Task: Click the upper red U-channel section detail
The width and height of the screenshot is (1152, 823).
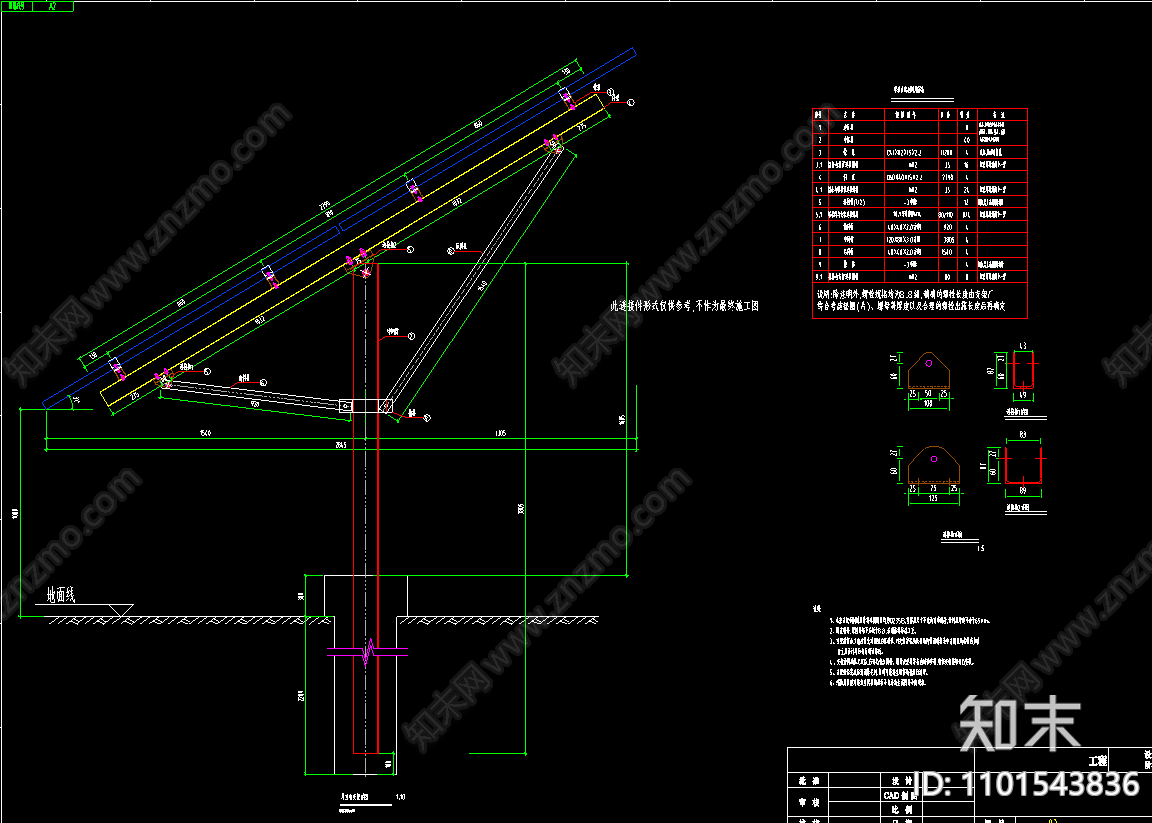Action: coord(1022,371)
